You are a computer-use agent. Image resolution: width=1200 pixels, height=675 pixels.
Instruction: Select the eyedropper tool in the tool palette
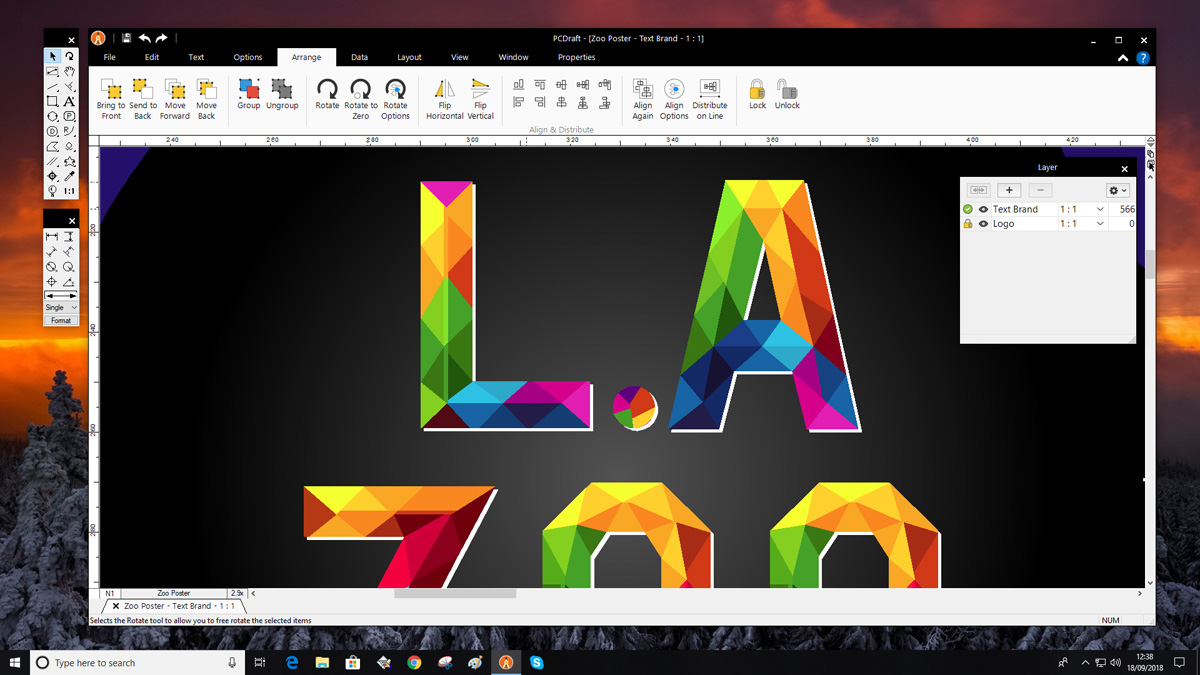point(69,176)
